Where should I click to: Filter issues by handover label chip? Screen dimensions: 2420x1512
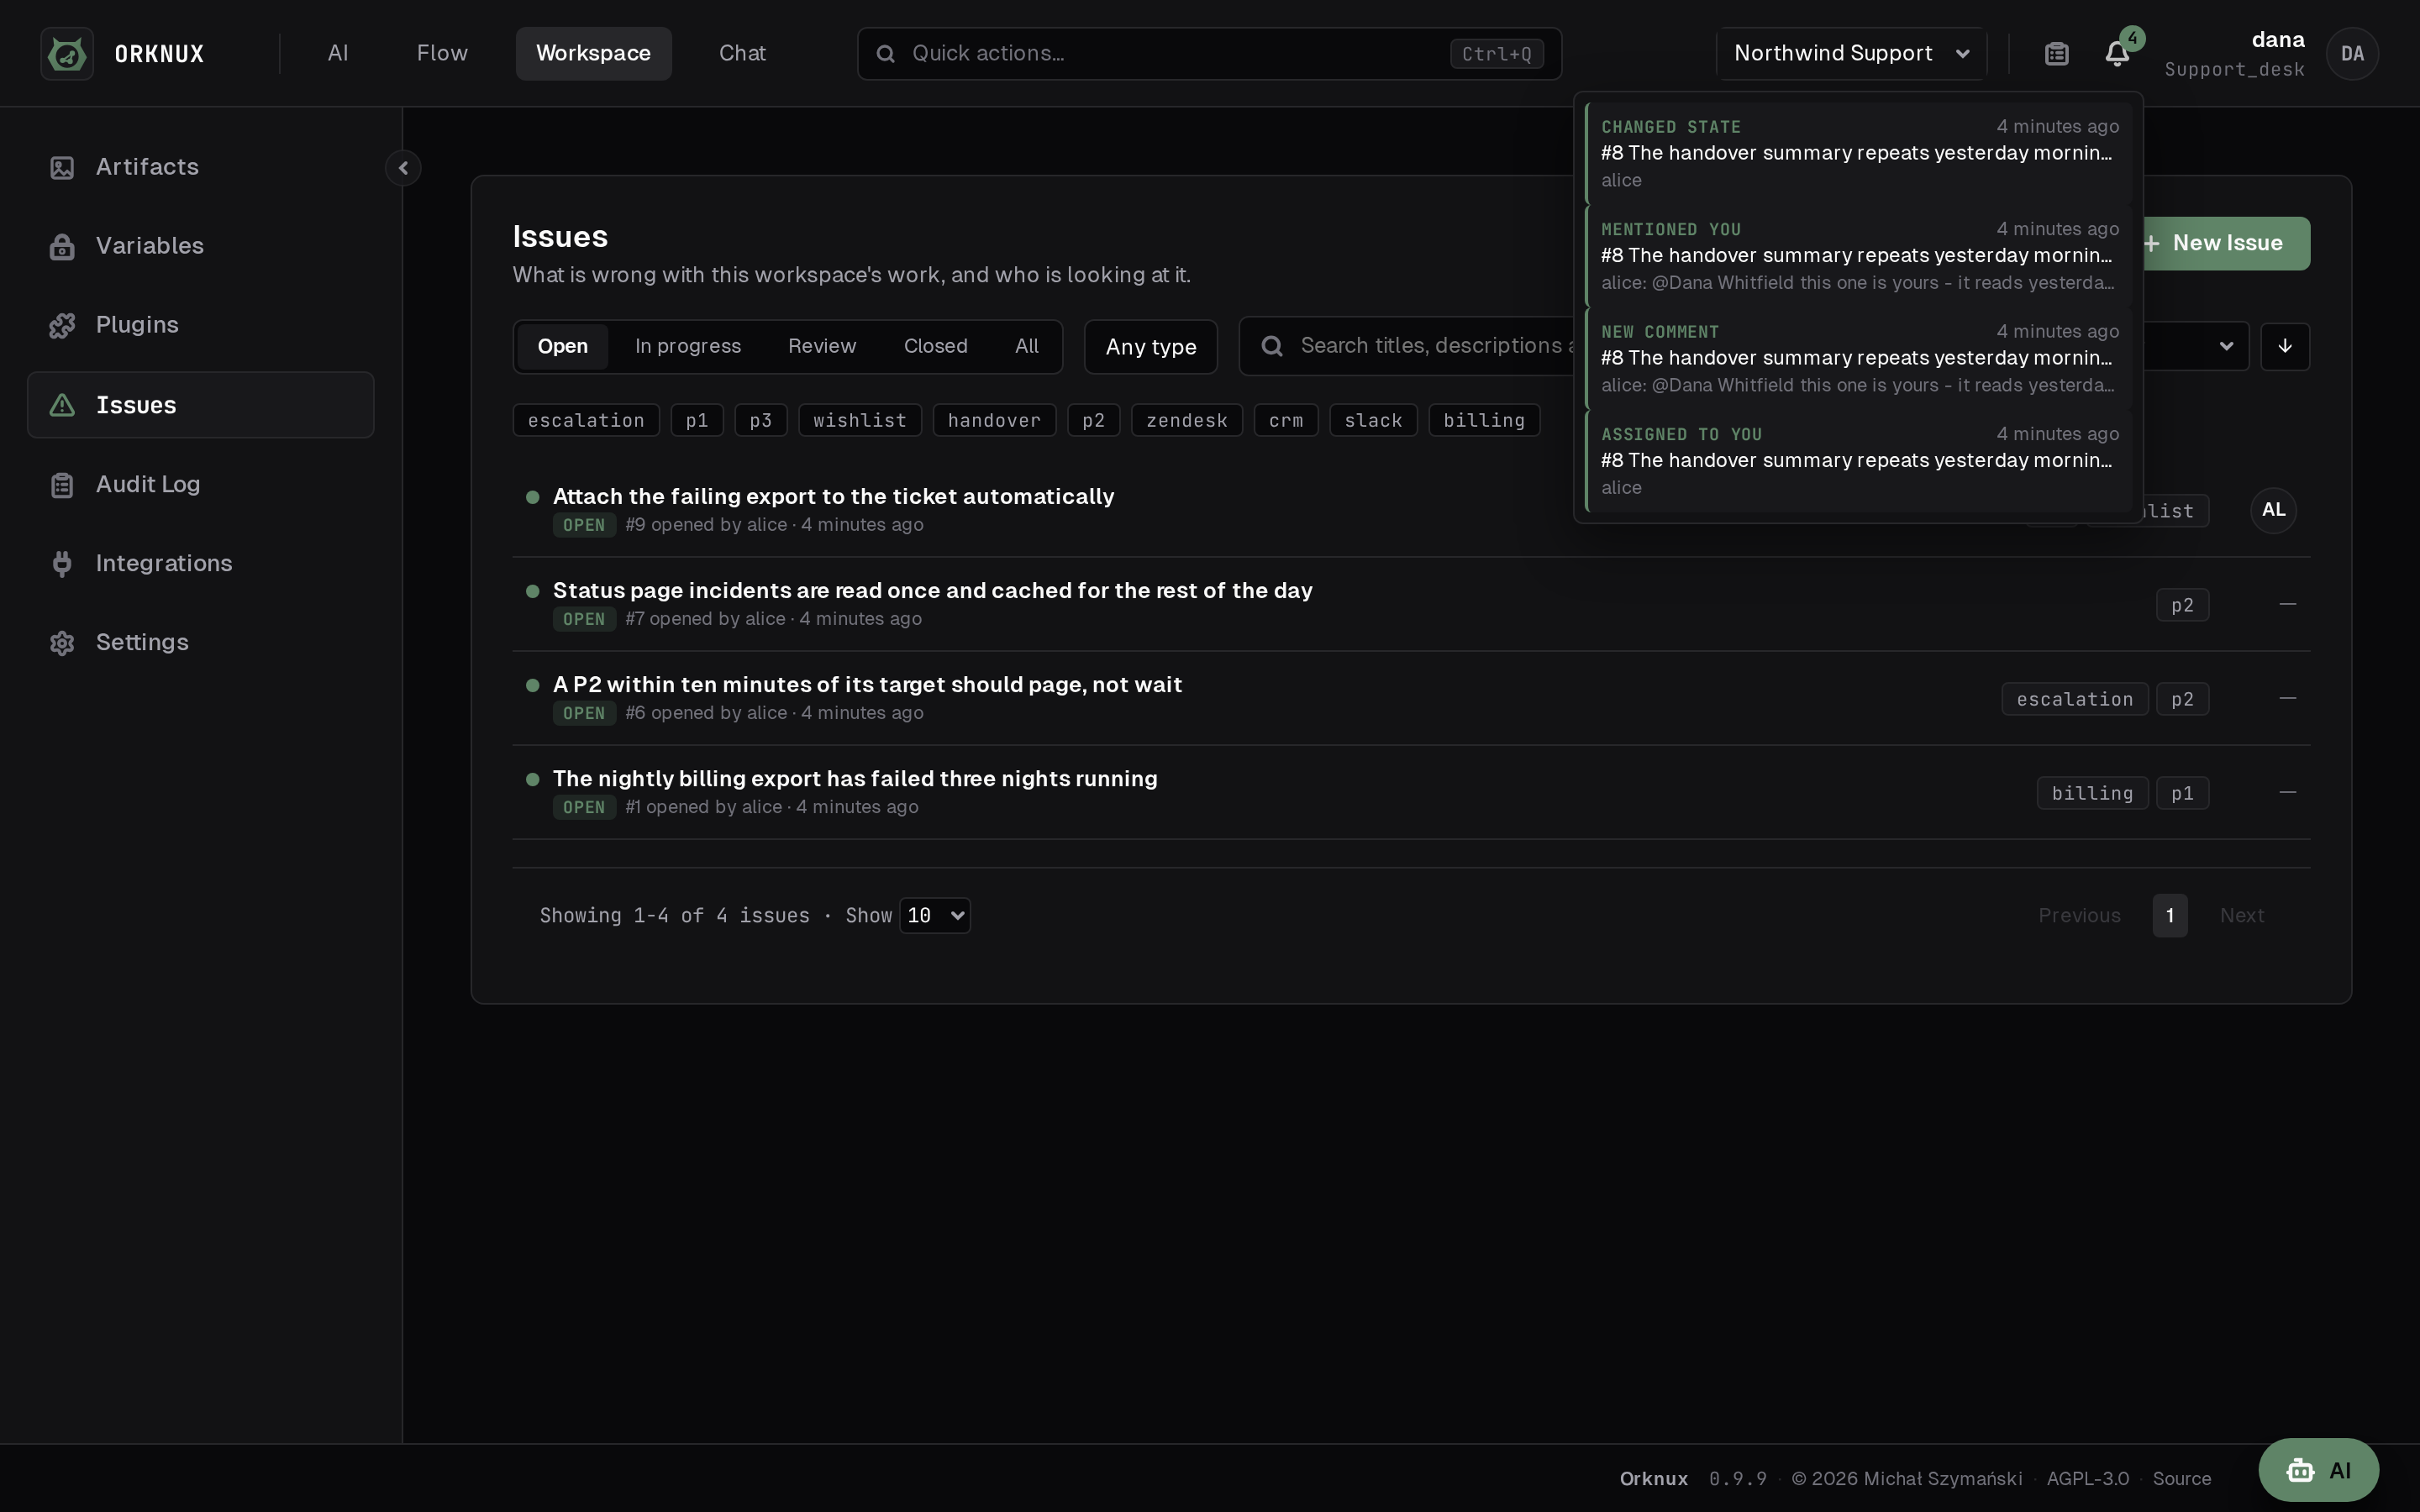tap(994, 420)
